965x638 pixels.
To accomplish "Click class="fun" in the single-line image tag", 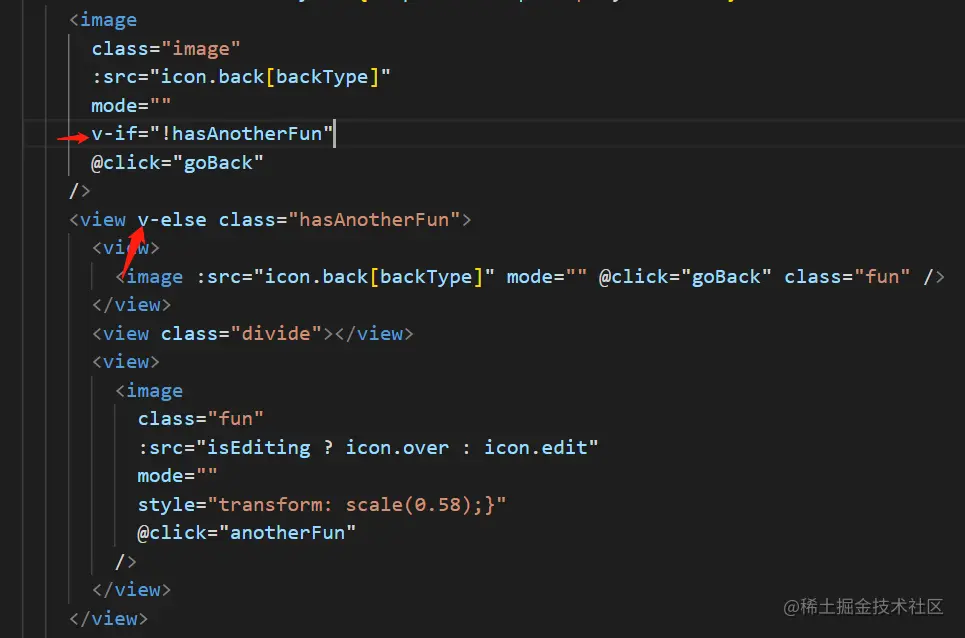I will tap(847, 277).
